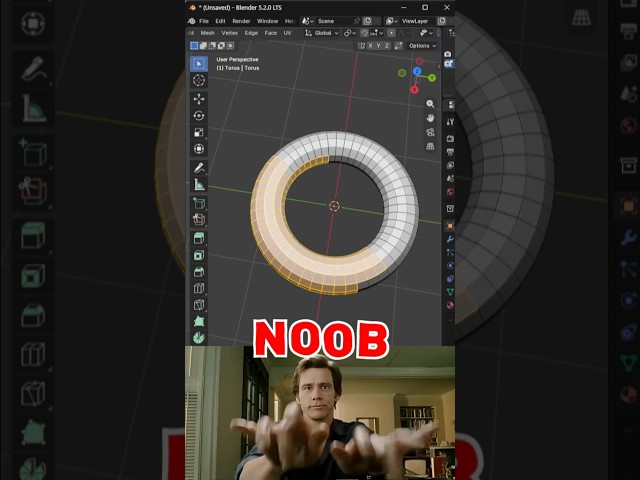This screenshot has width=640, height=480.
Task: Switch perspective/orthographic with the grid icon
Action: click(x=430, y=146)
